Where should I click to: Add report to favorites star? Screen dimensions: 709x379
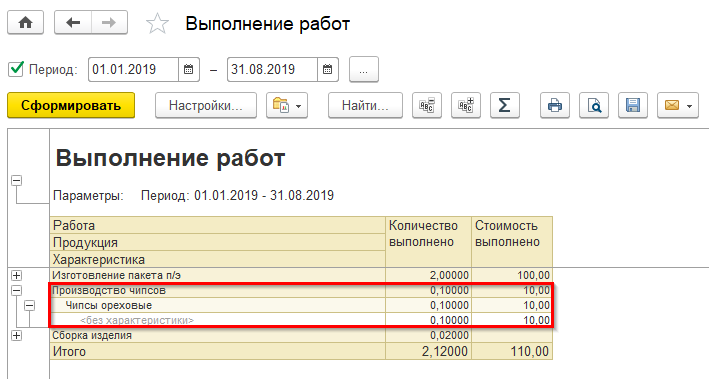coord(157,24)
